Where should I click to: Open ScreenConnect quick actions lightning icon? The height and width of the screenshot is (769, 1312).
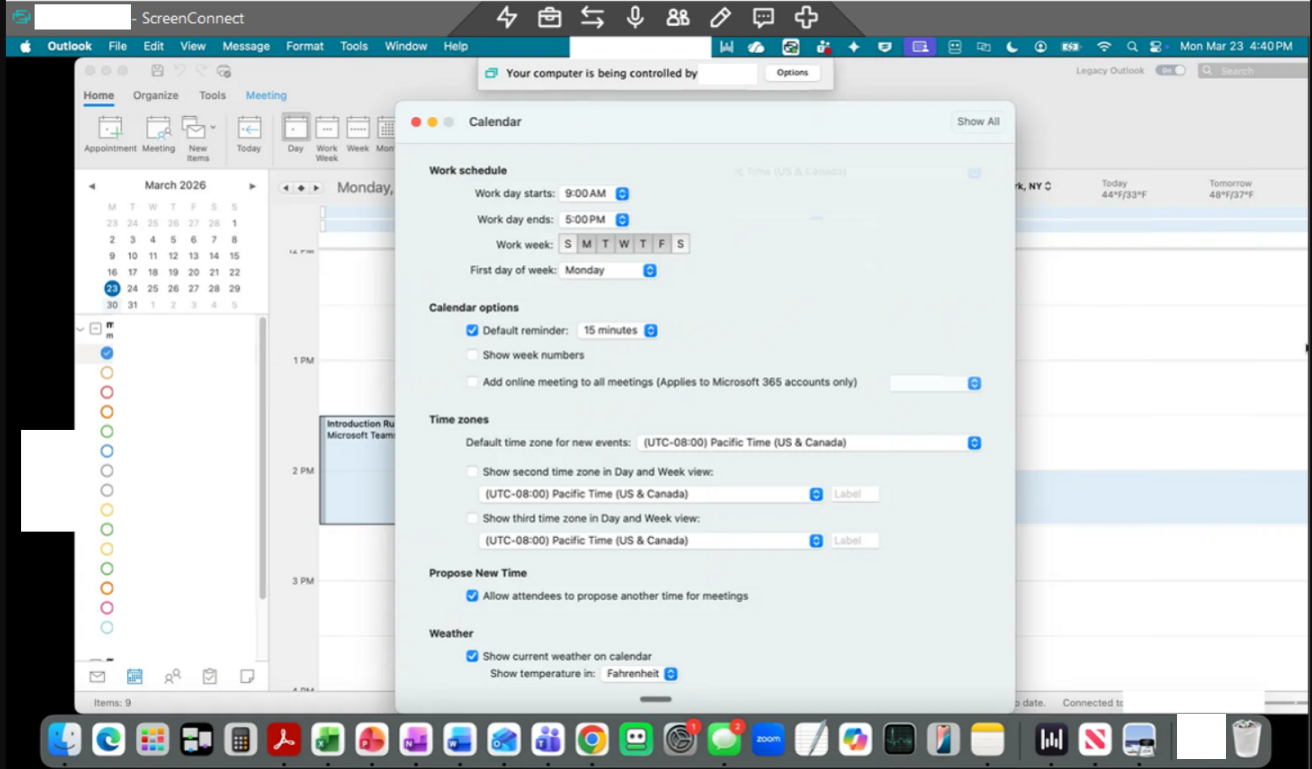coord(507,17)
